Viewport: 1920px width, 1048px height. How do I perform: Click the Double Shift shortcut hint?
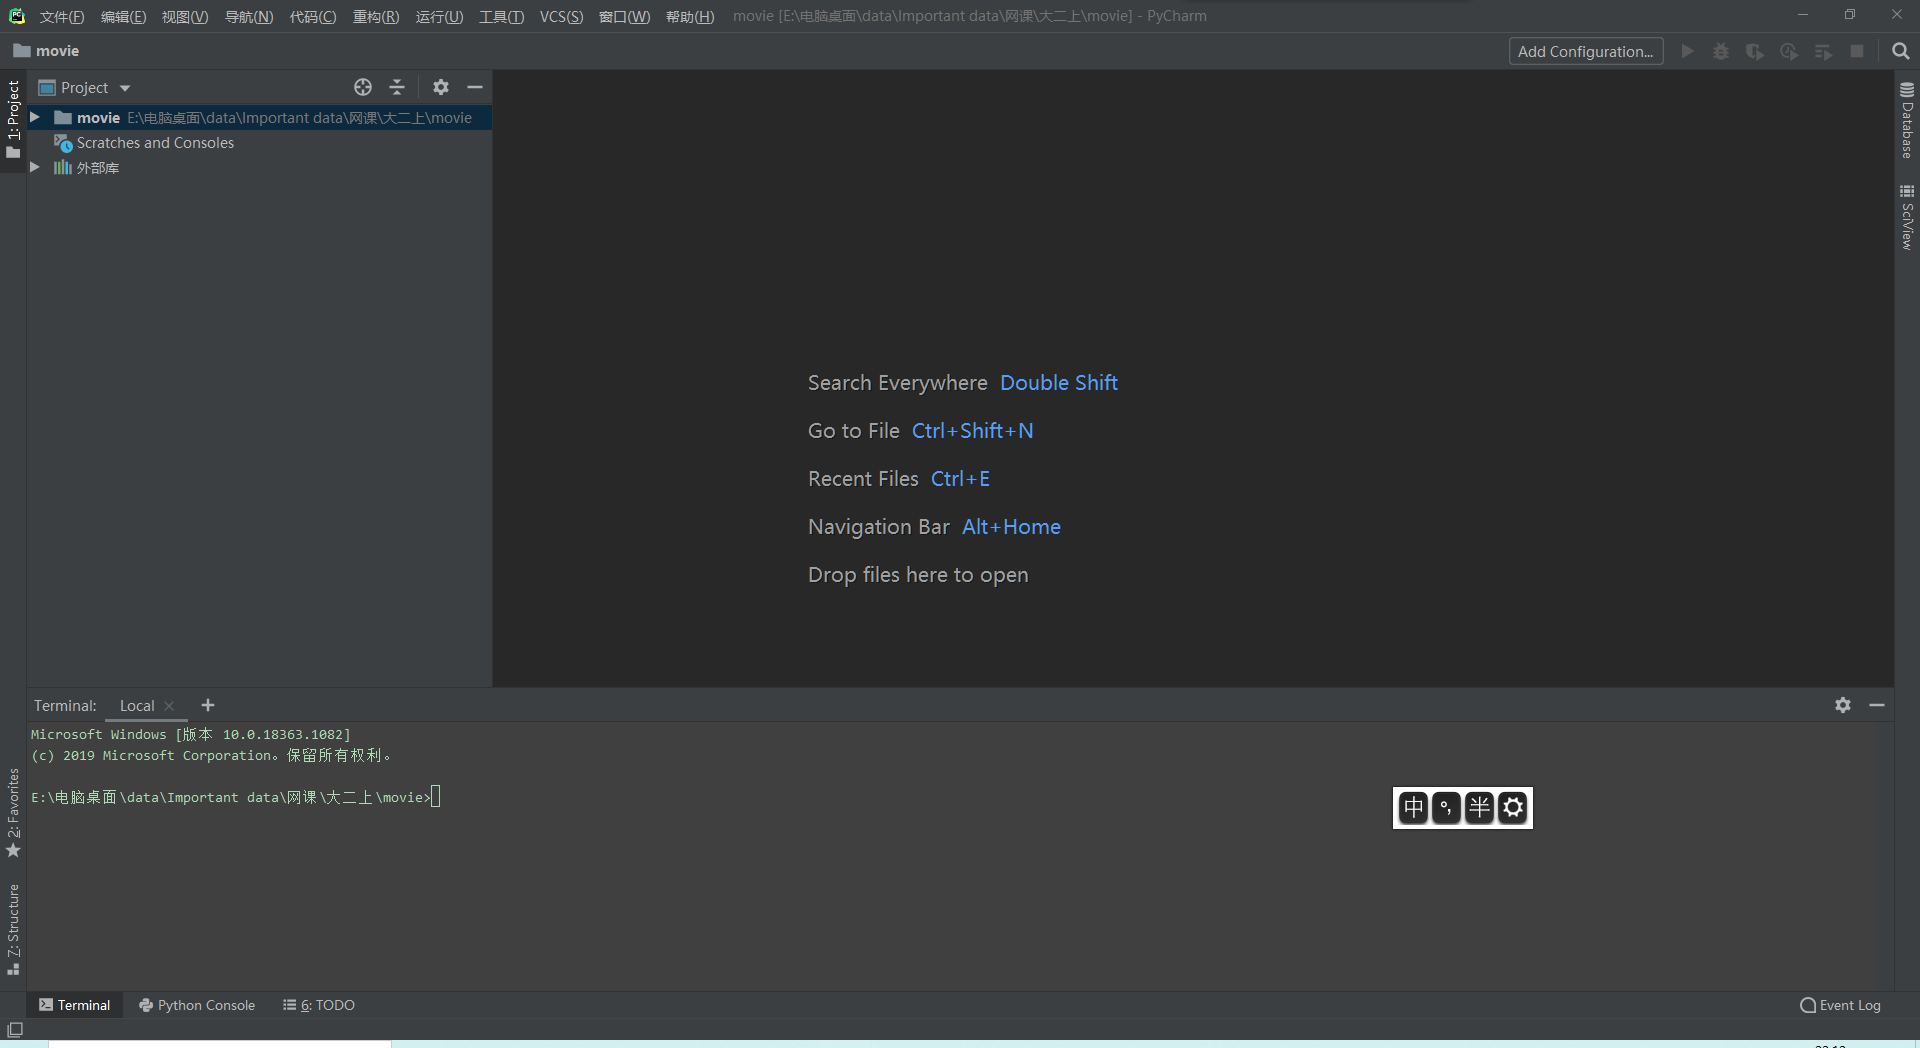pyautogui.click(x=1059, y=383)
